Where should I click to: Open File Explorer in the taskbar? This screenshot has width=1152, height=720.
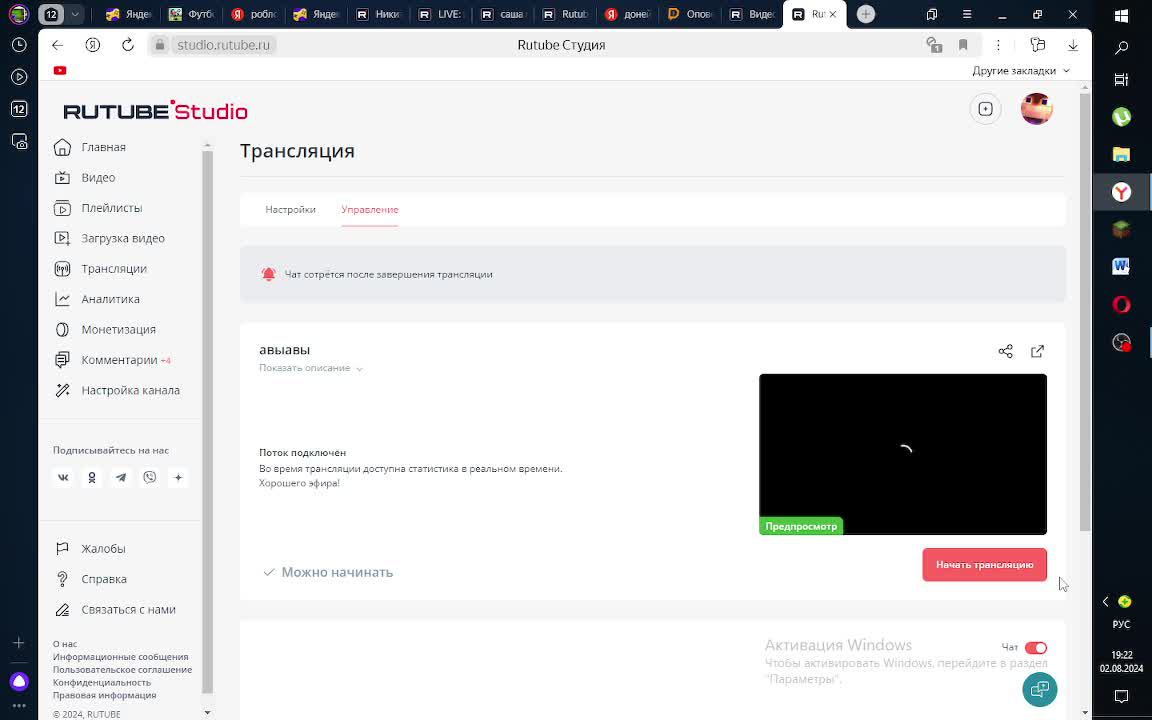pyautogui.click(x=1121, y=154)
